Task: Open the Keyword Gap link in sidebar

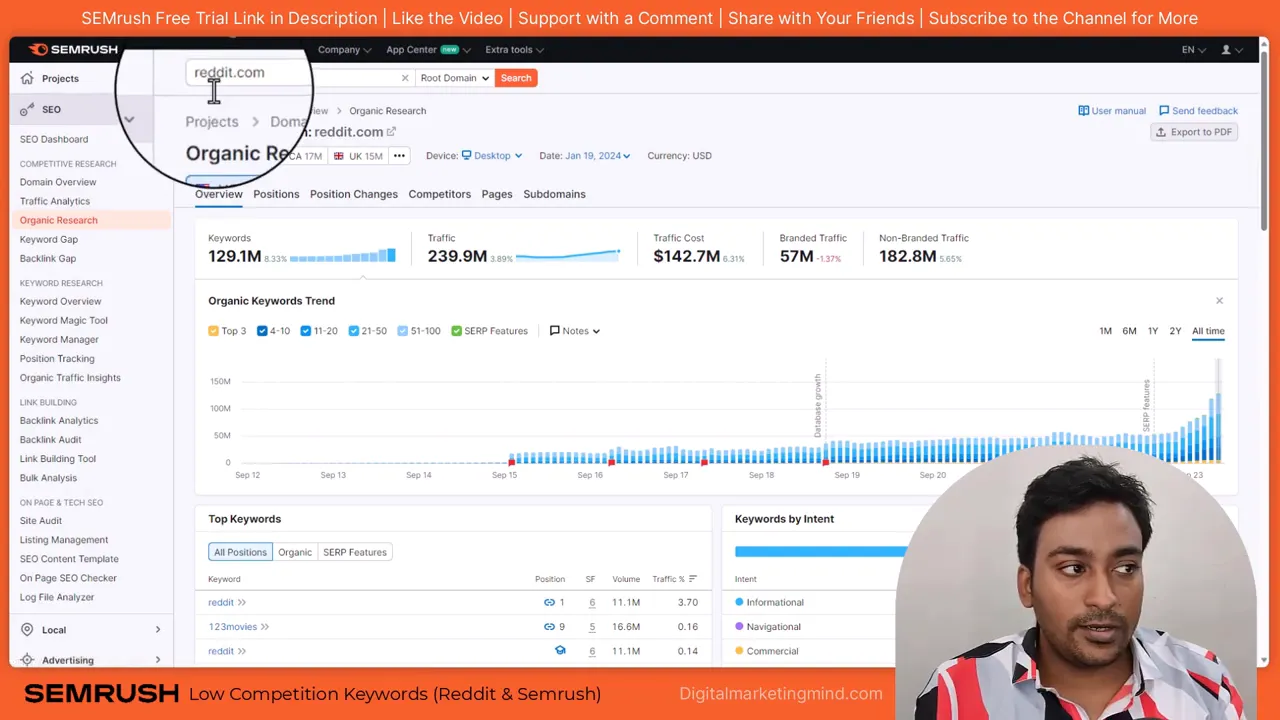Action: click(x=48, y=239)
